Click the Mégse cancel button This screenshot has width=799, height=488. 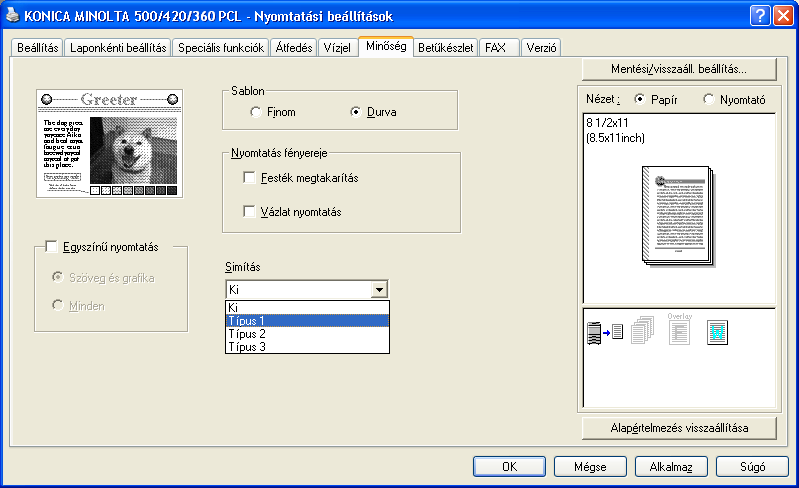[x=590, y=467]
